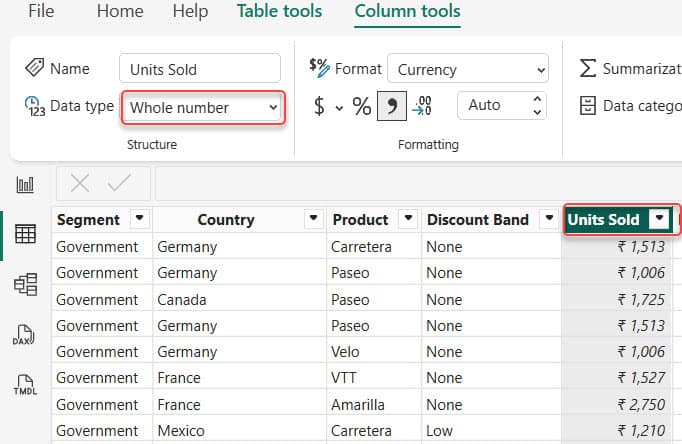Commit formula with the checkmark icon
The image size is (682, 444).
[x=119, y=183]
